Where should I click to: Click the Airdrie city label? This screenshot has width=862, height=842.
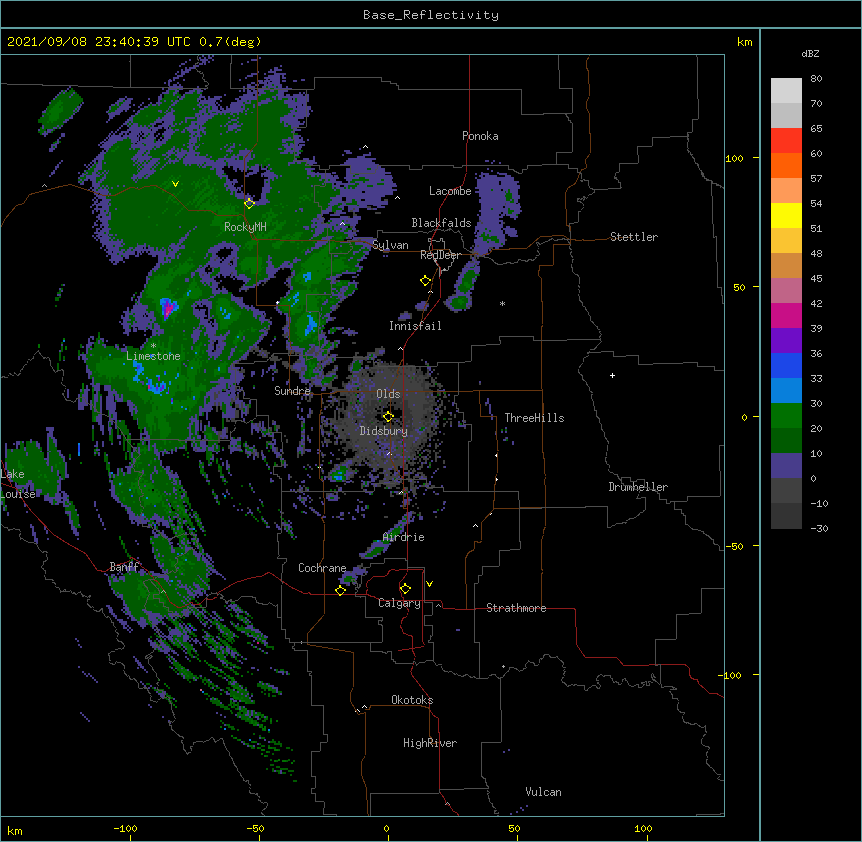[x=404, y=537]
